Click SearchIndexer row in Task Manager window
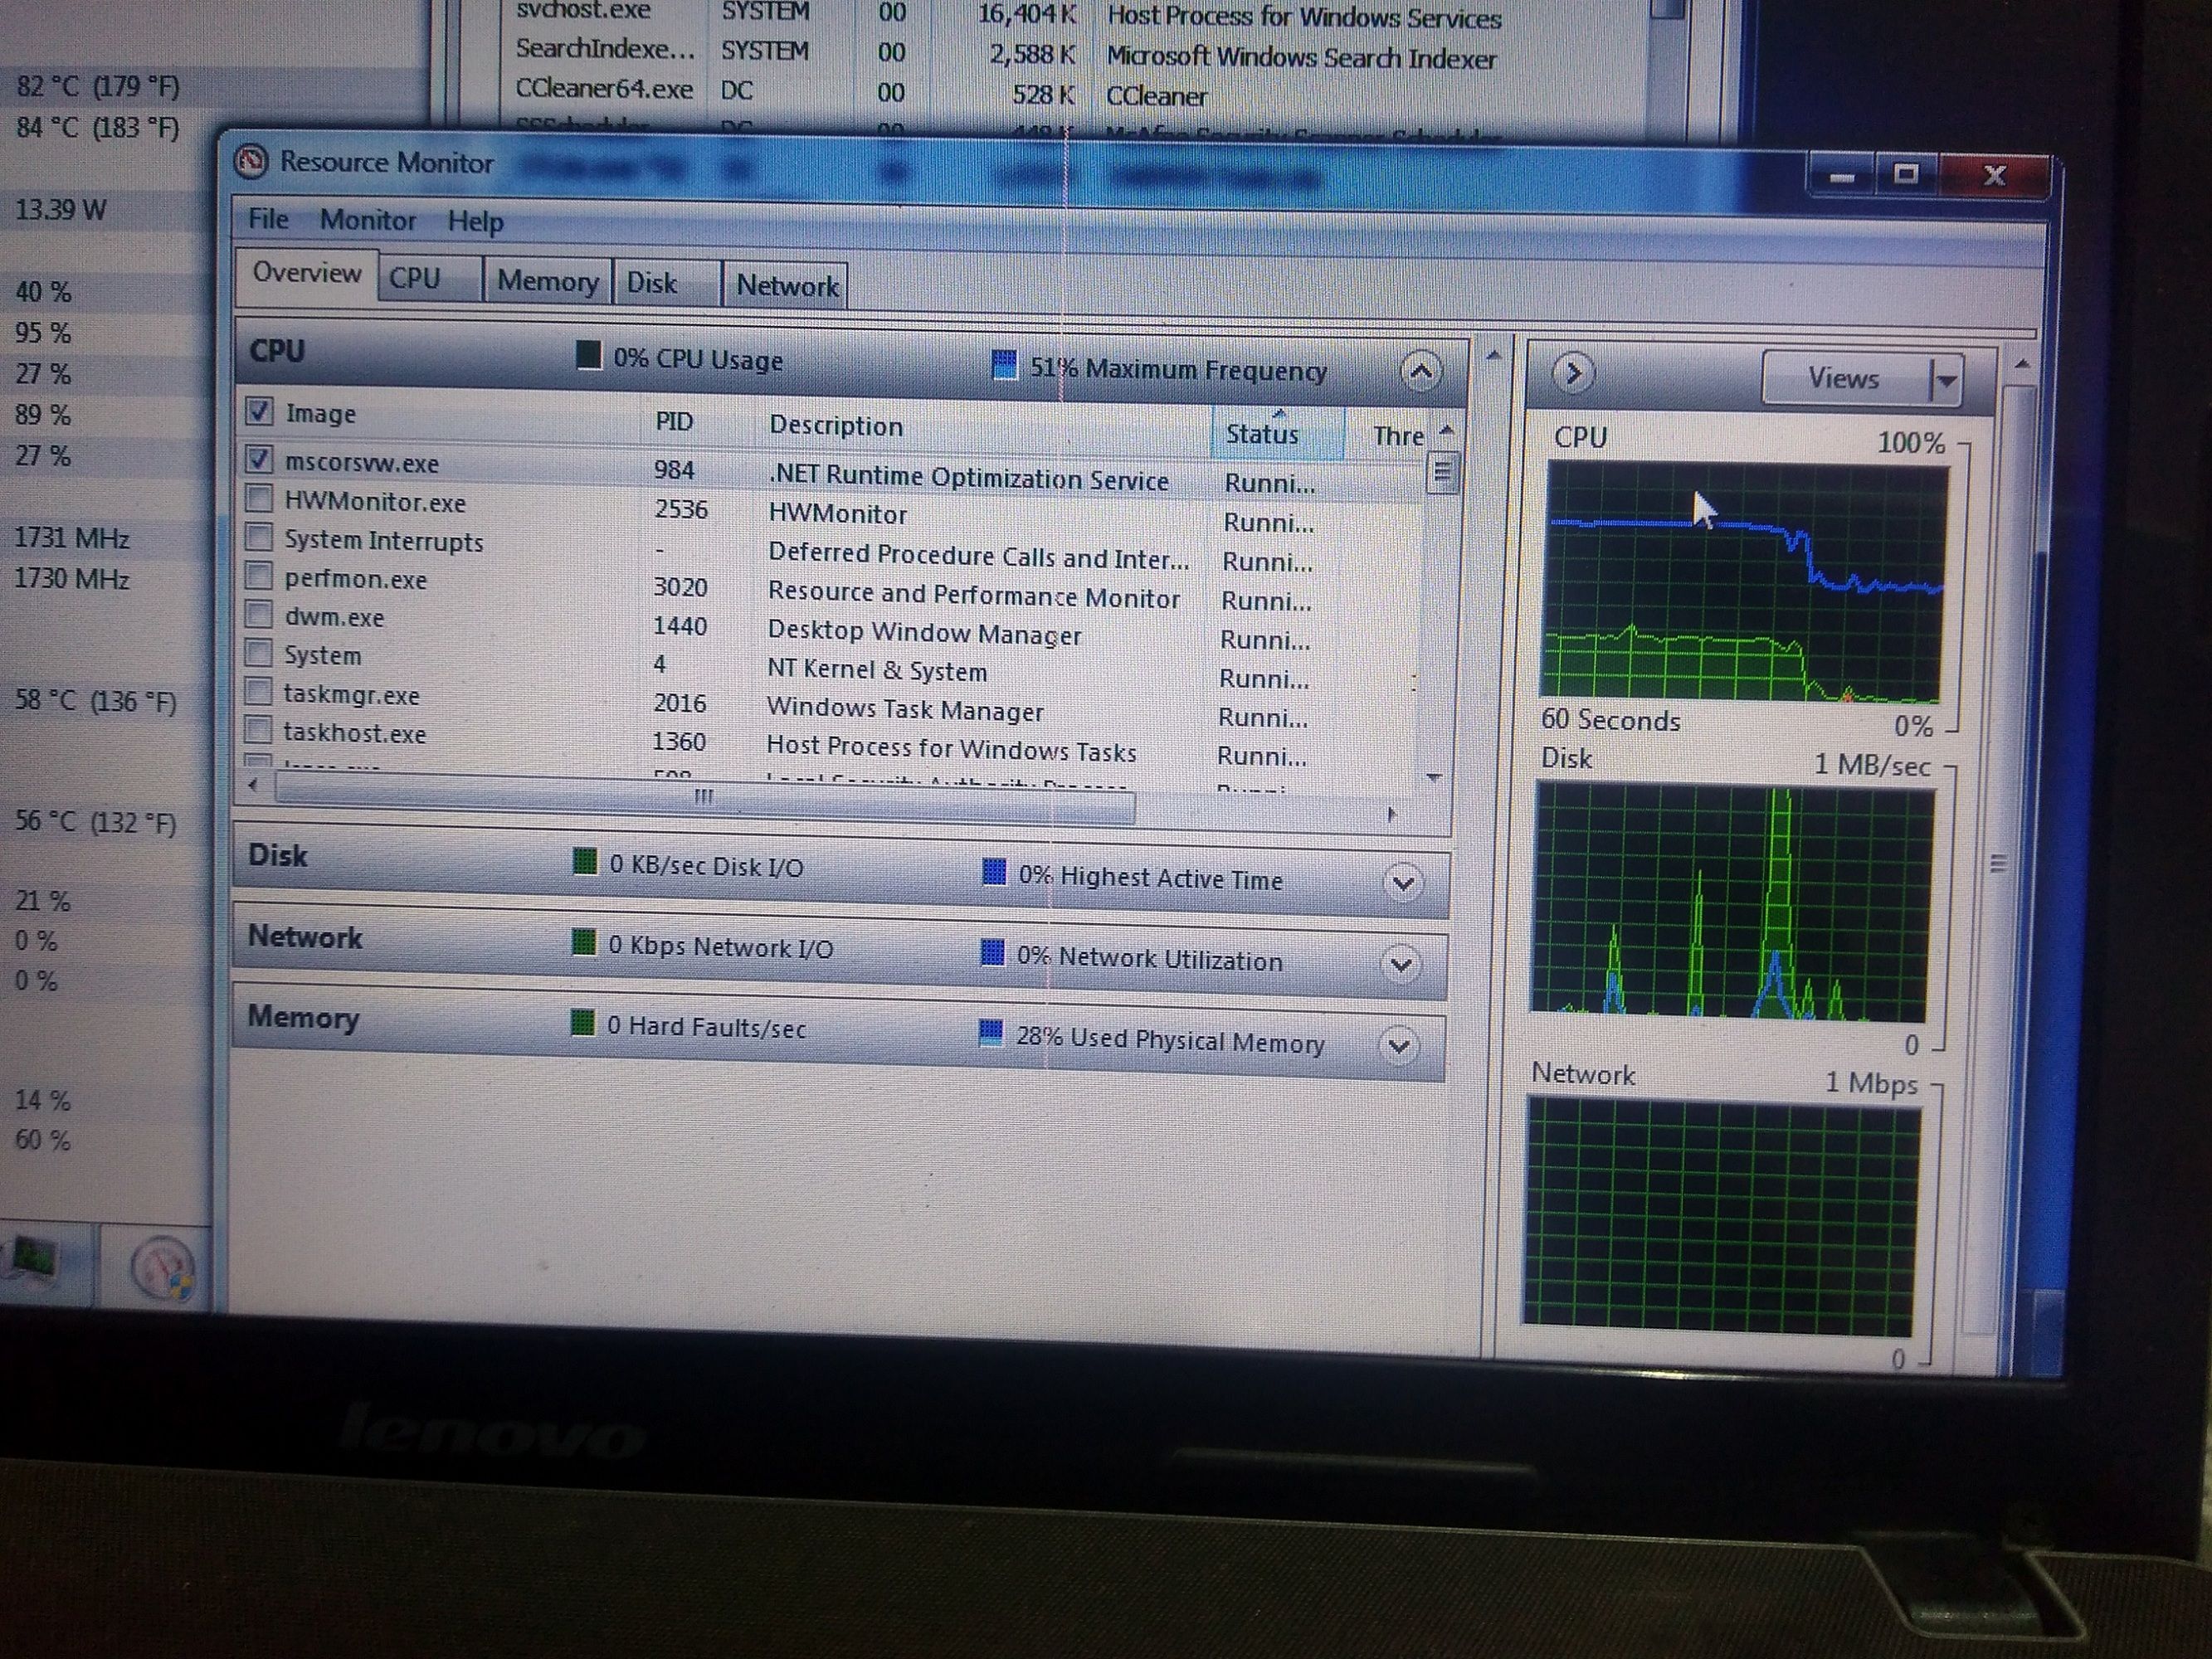 click(1005, 53)
